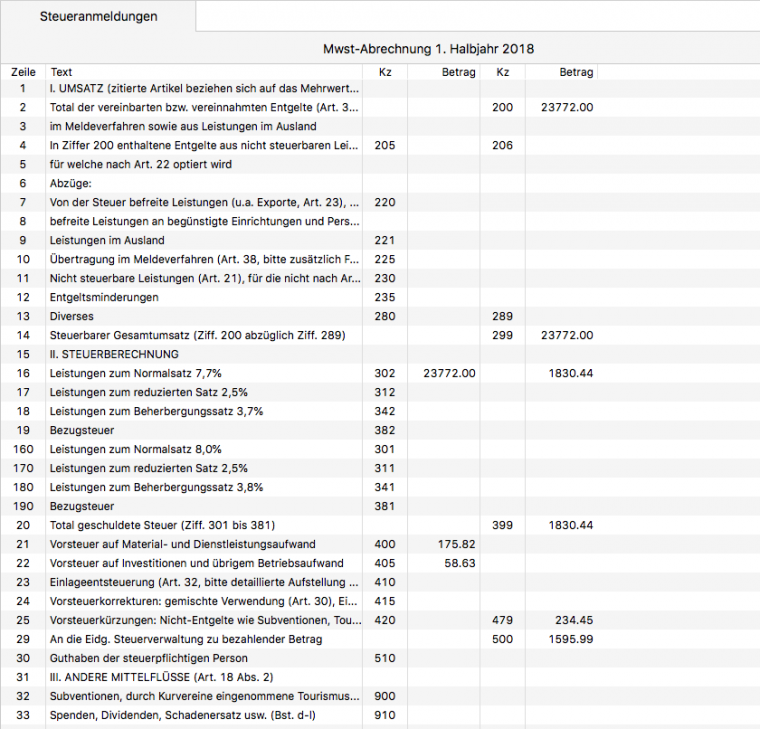Viewport: 760px width, 729px height.
Task: Select the 'Bezugsteuer' row with Kz 381
Action: point(380,507)
